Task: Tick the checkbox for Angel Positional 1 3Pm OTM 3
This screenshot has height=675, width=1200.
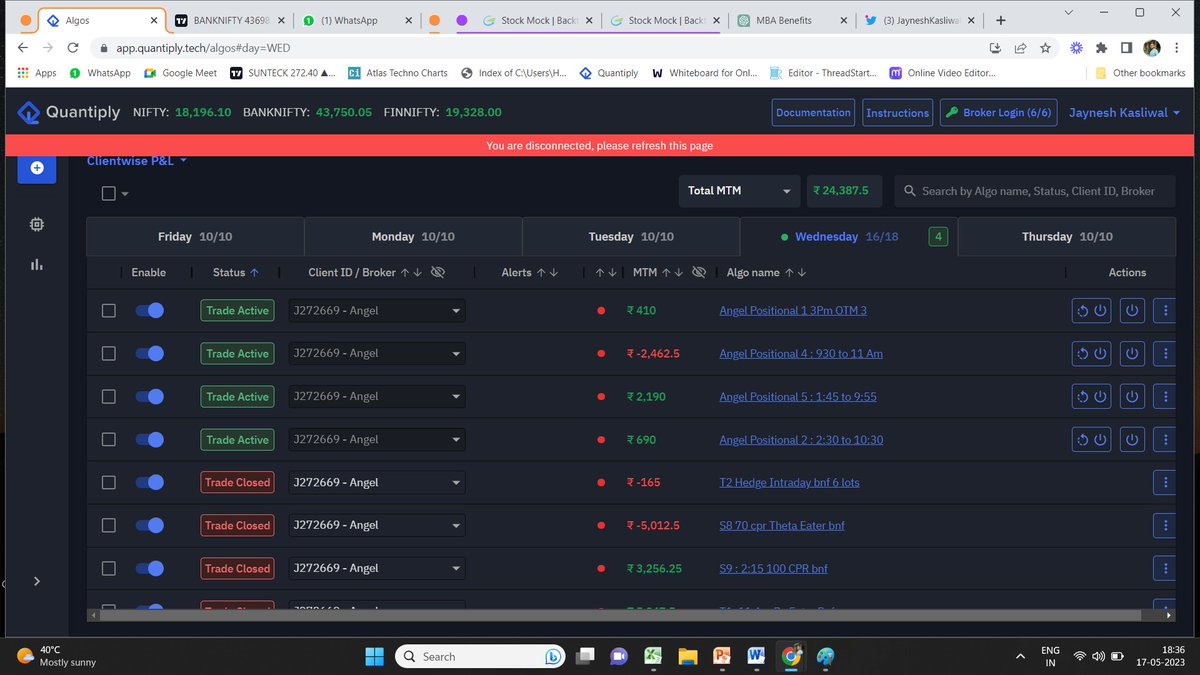Action: pos(109,311)
